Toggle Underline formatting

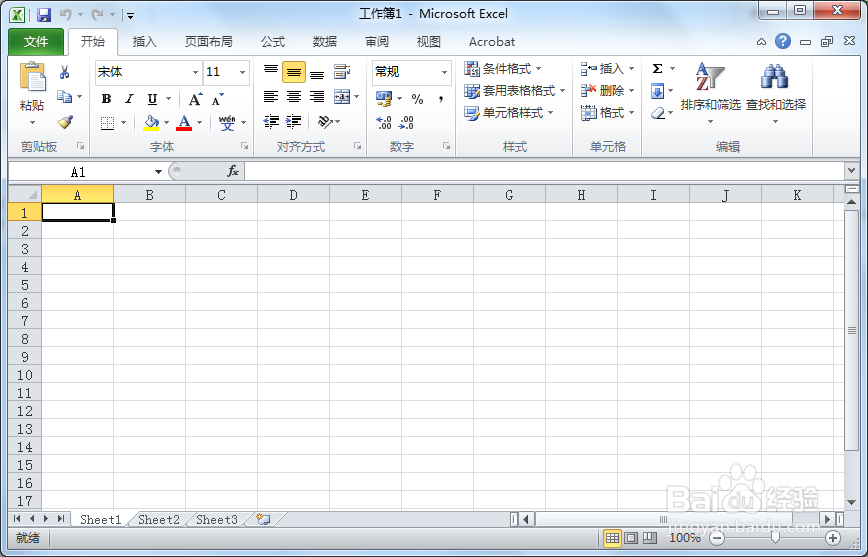tap(152, 99)
